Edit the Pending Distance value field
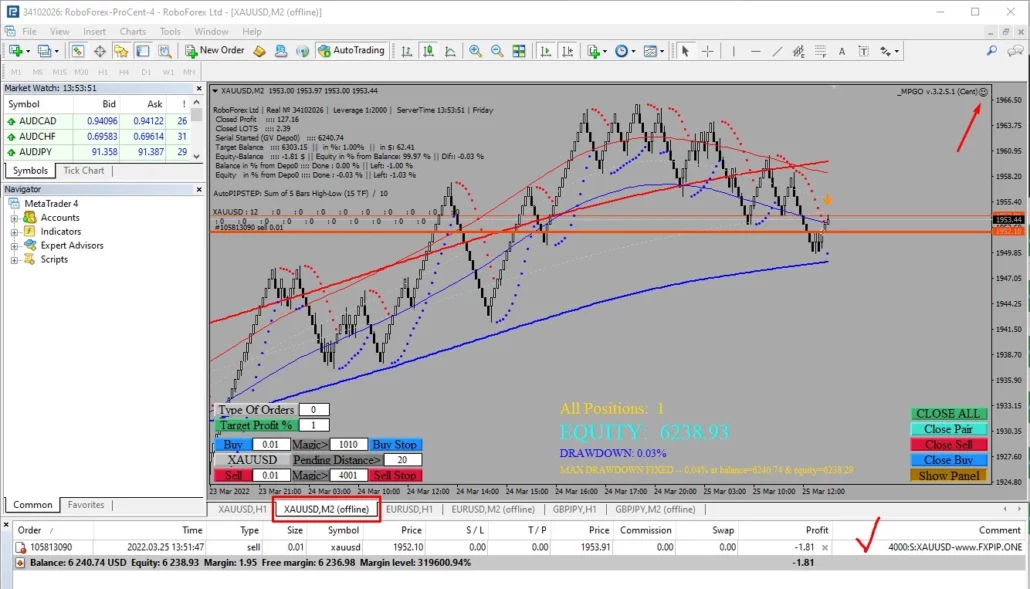The height and width of the screenshot is (589, 1030). [402, 460]
